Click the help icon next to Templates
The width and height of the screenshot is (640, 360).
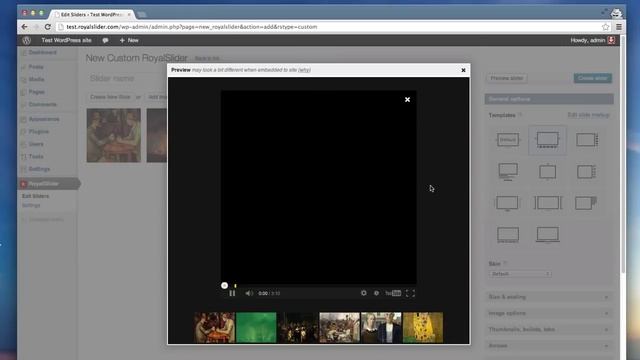coord(520,116)
